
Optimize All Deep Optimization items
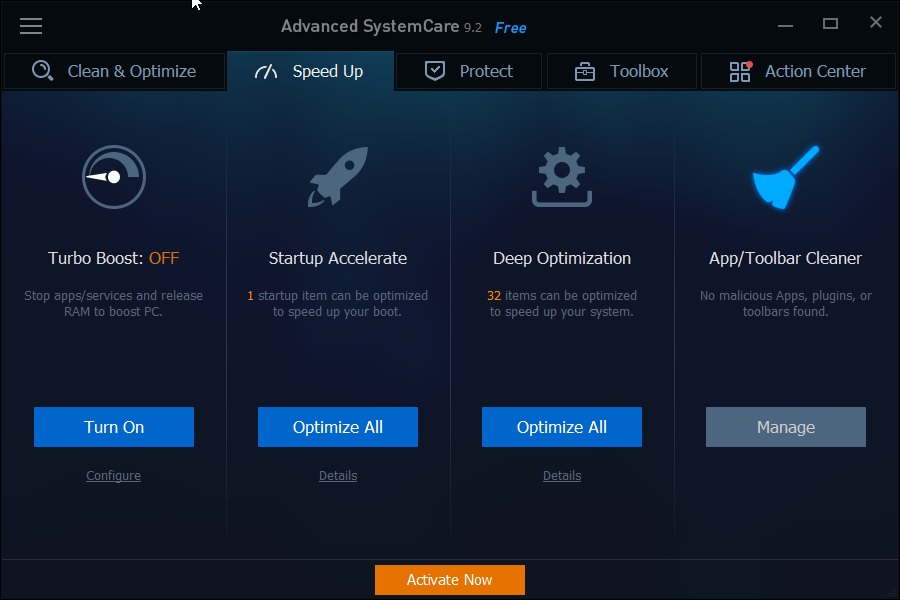[561, 427]
